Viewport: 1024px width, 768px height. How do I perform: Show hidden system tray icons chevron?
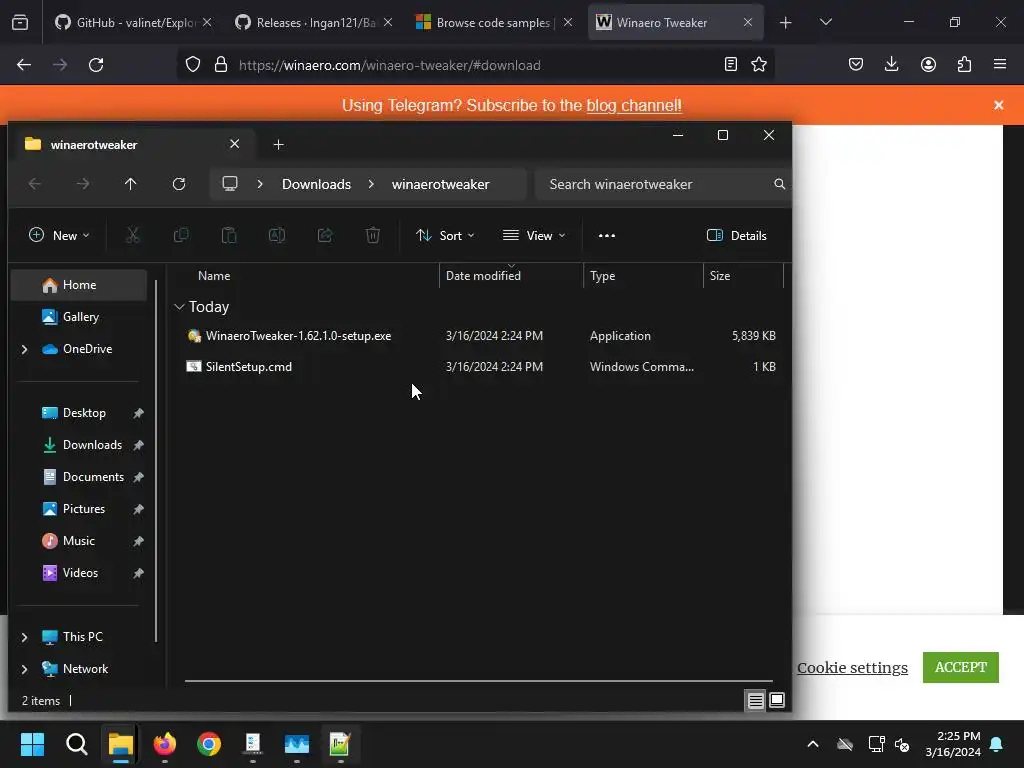pos(812,744)
